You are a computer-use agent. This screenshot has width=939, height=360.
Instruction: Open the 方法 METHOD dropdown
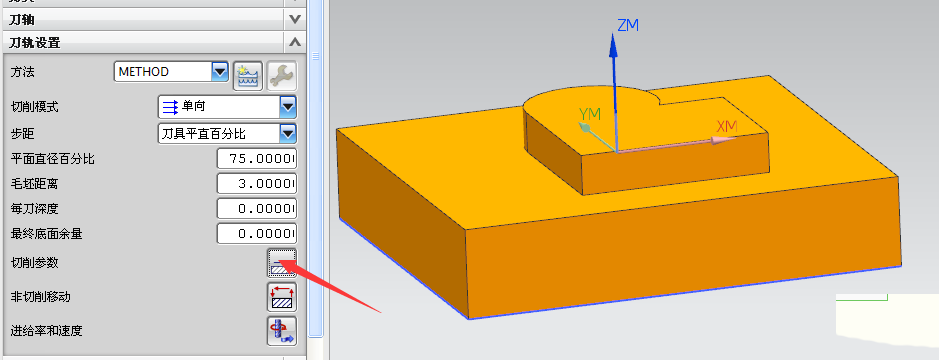[x=171, y=72]
